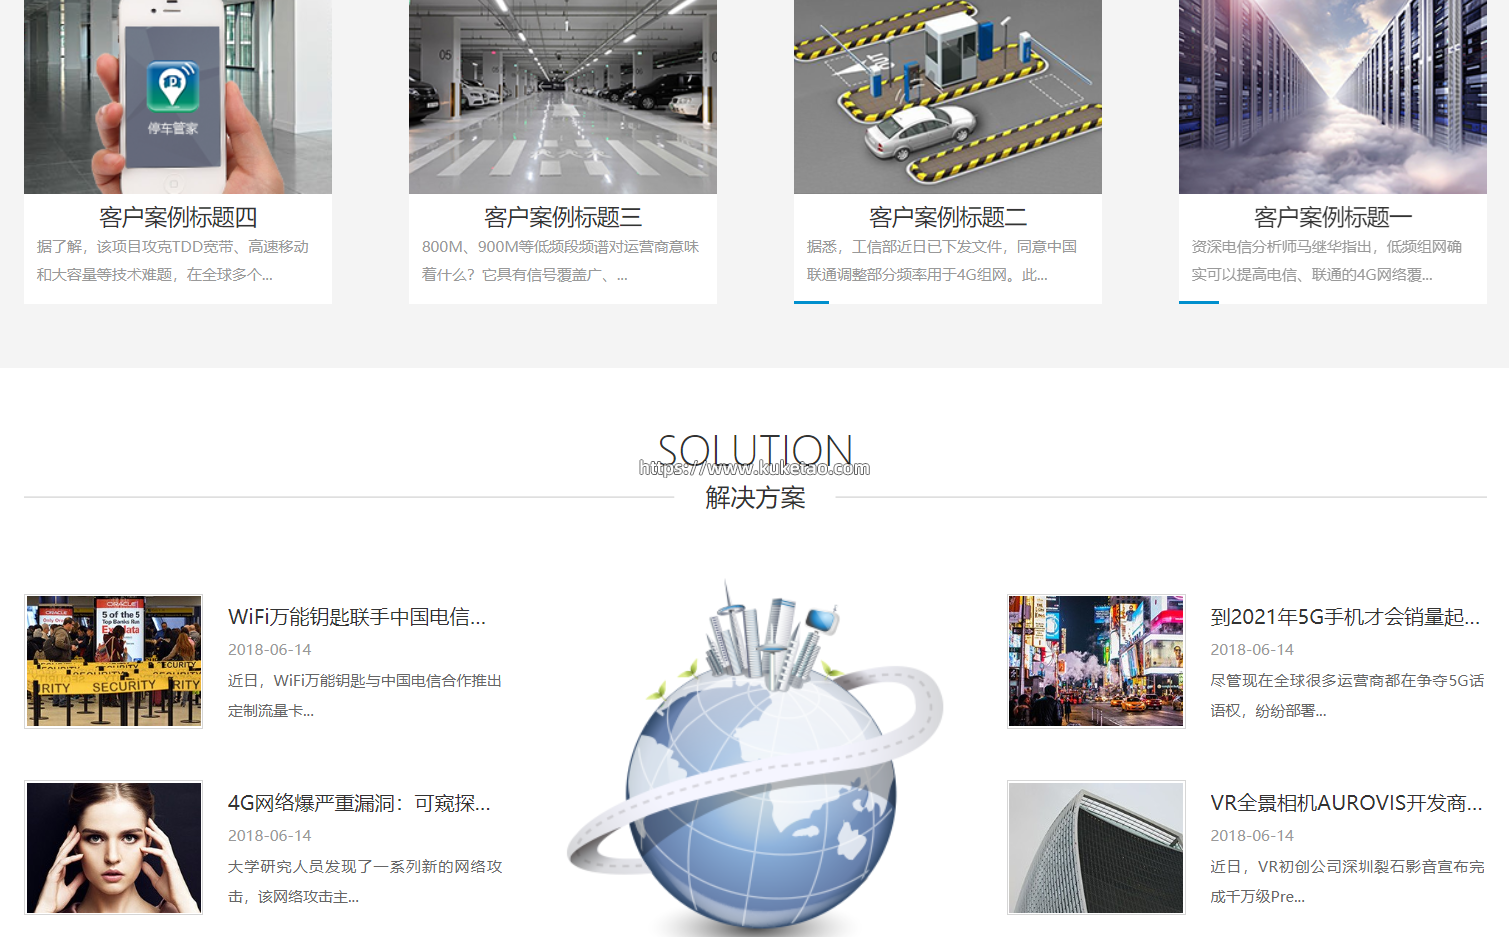1509x937 pixels.
Task: Click the date under the 4G网络爆严重漏洞 article
Action: click(270, 836)
